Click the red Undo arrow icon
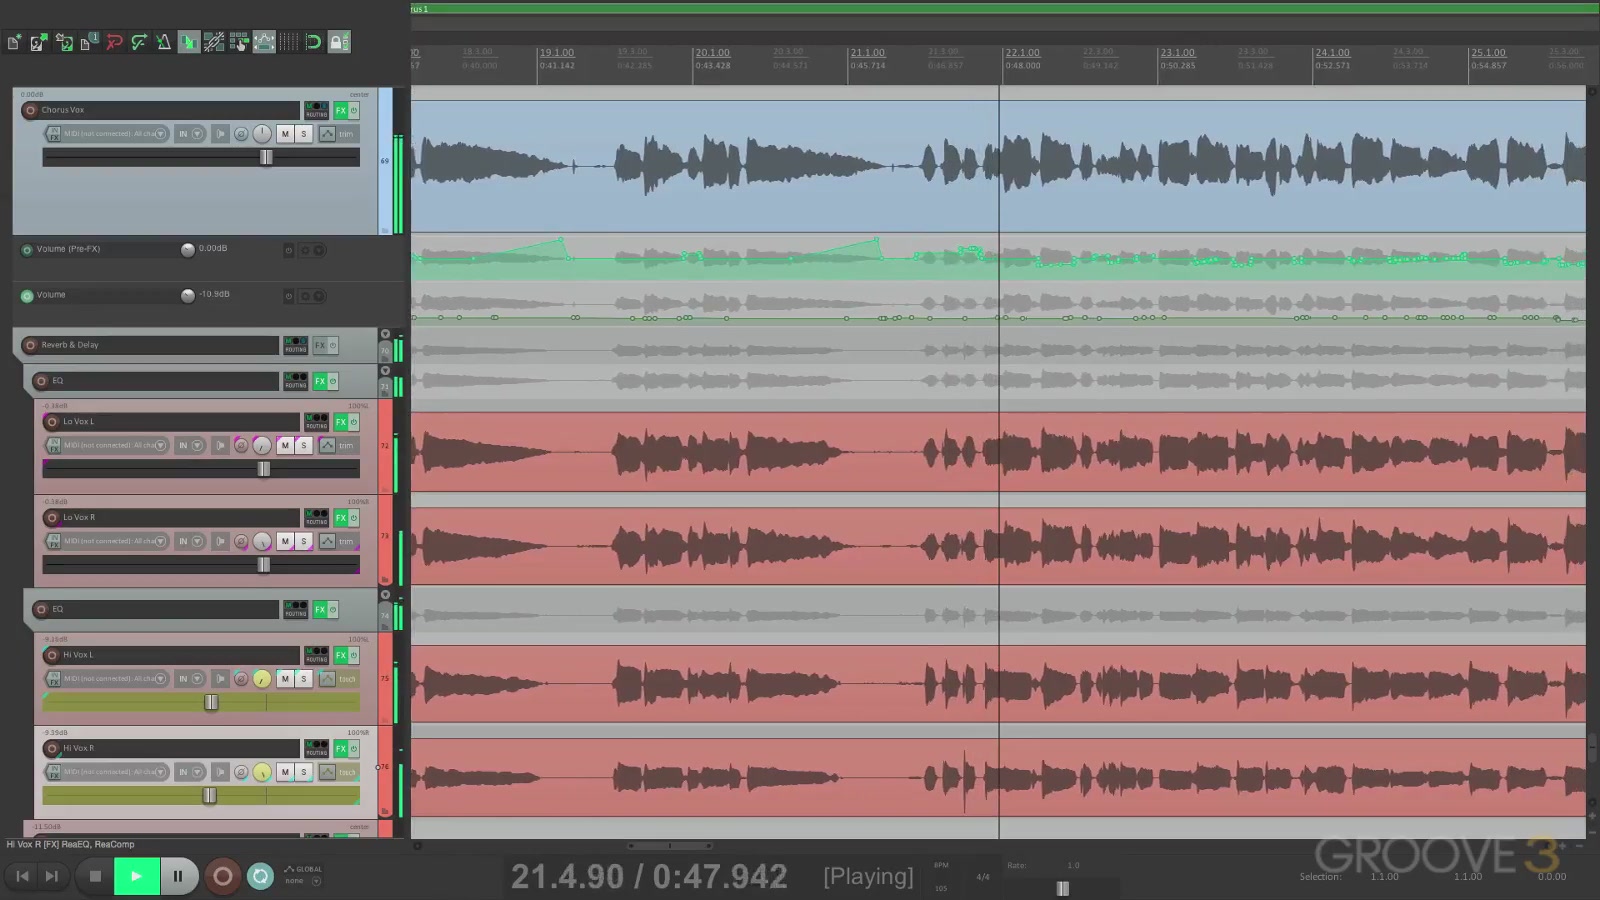 coord(114,42)
